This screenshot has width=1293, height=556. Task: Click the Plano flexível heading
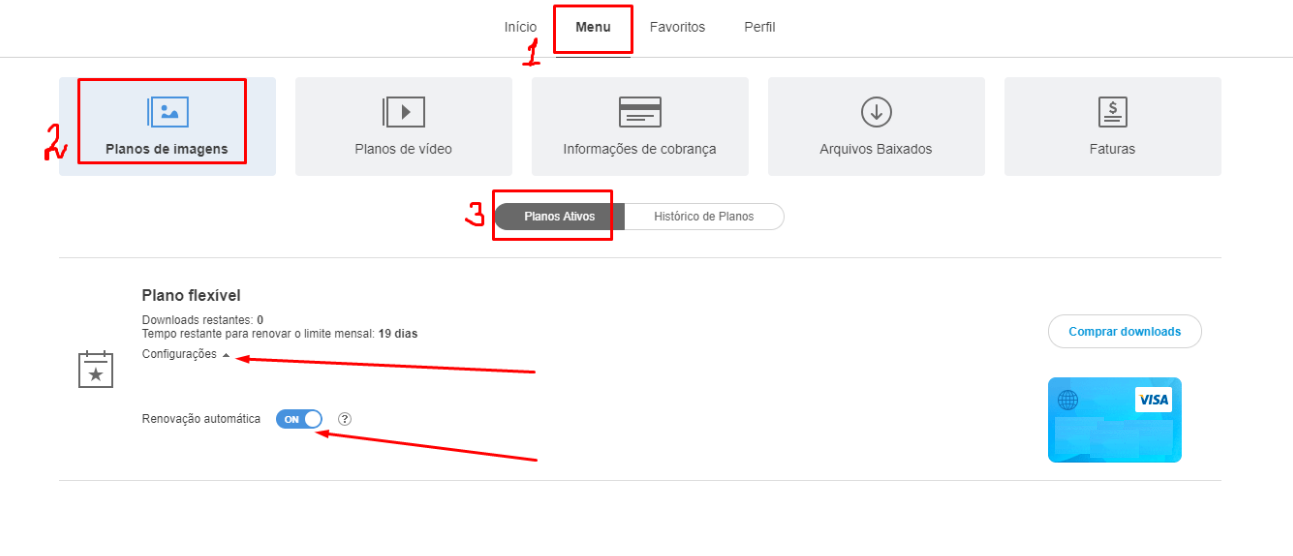(x=191, y=296)
